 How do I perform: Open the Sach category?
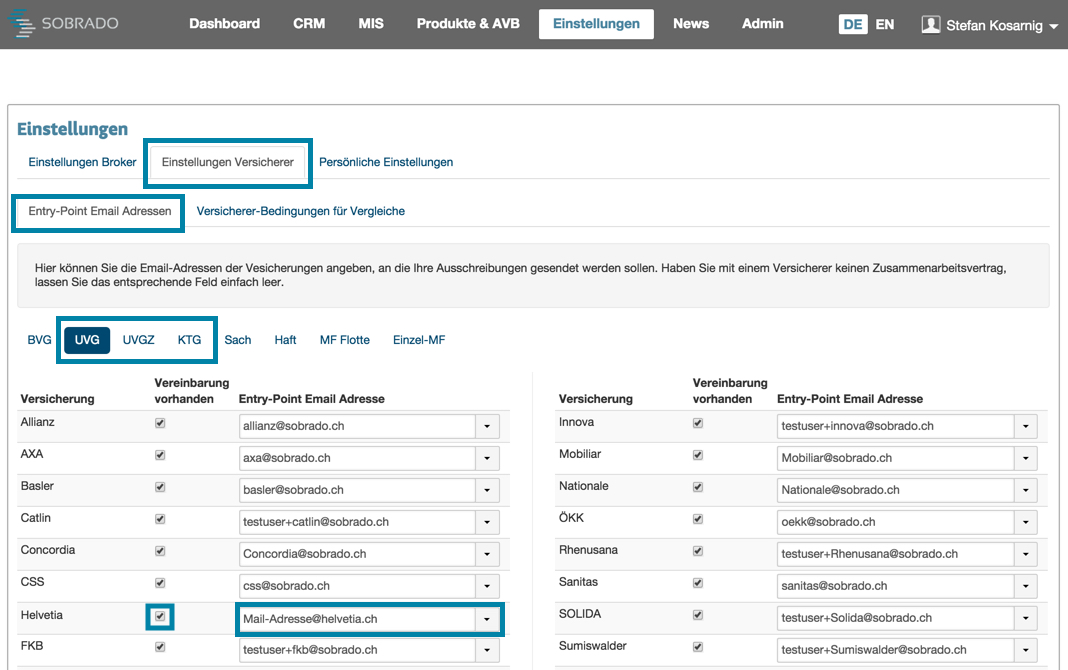238,340
